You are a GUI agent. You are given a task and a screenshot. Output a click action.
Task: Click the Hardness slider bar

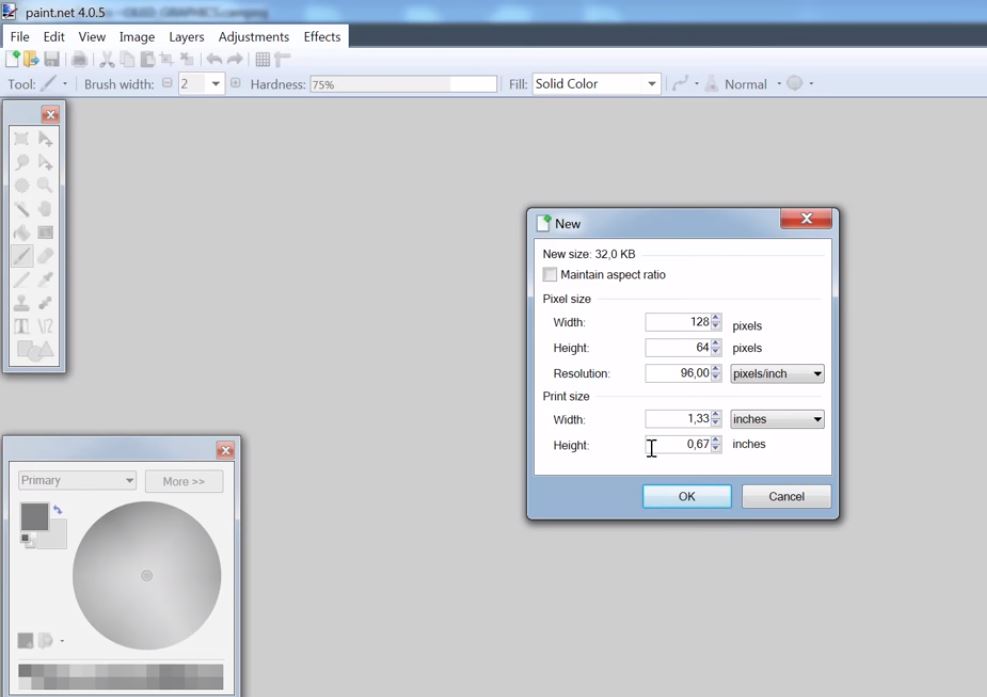coord(403,84)
